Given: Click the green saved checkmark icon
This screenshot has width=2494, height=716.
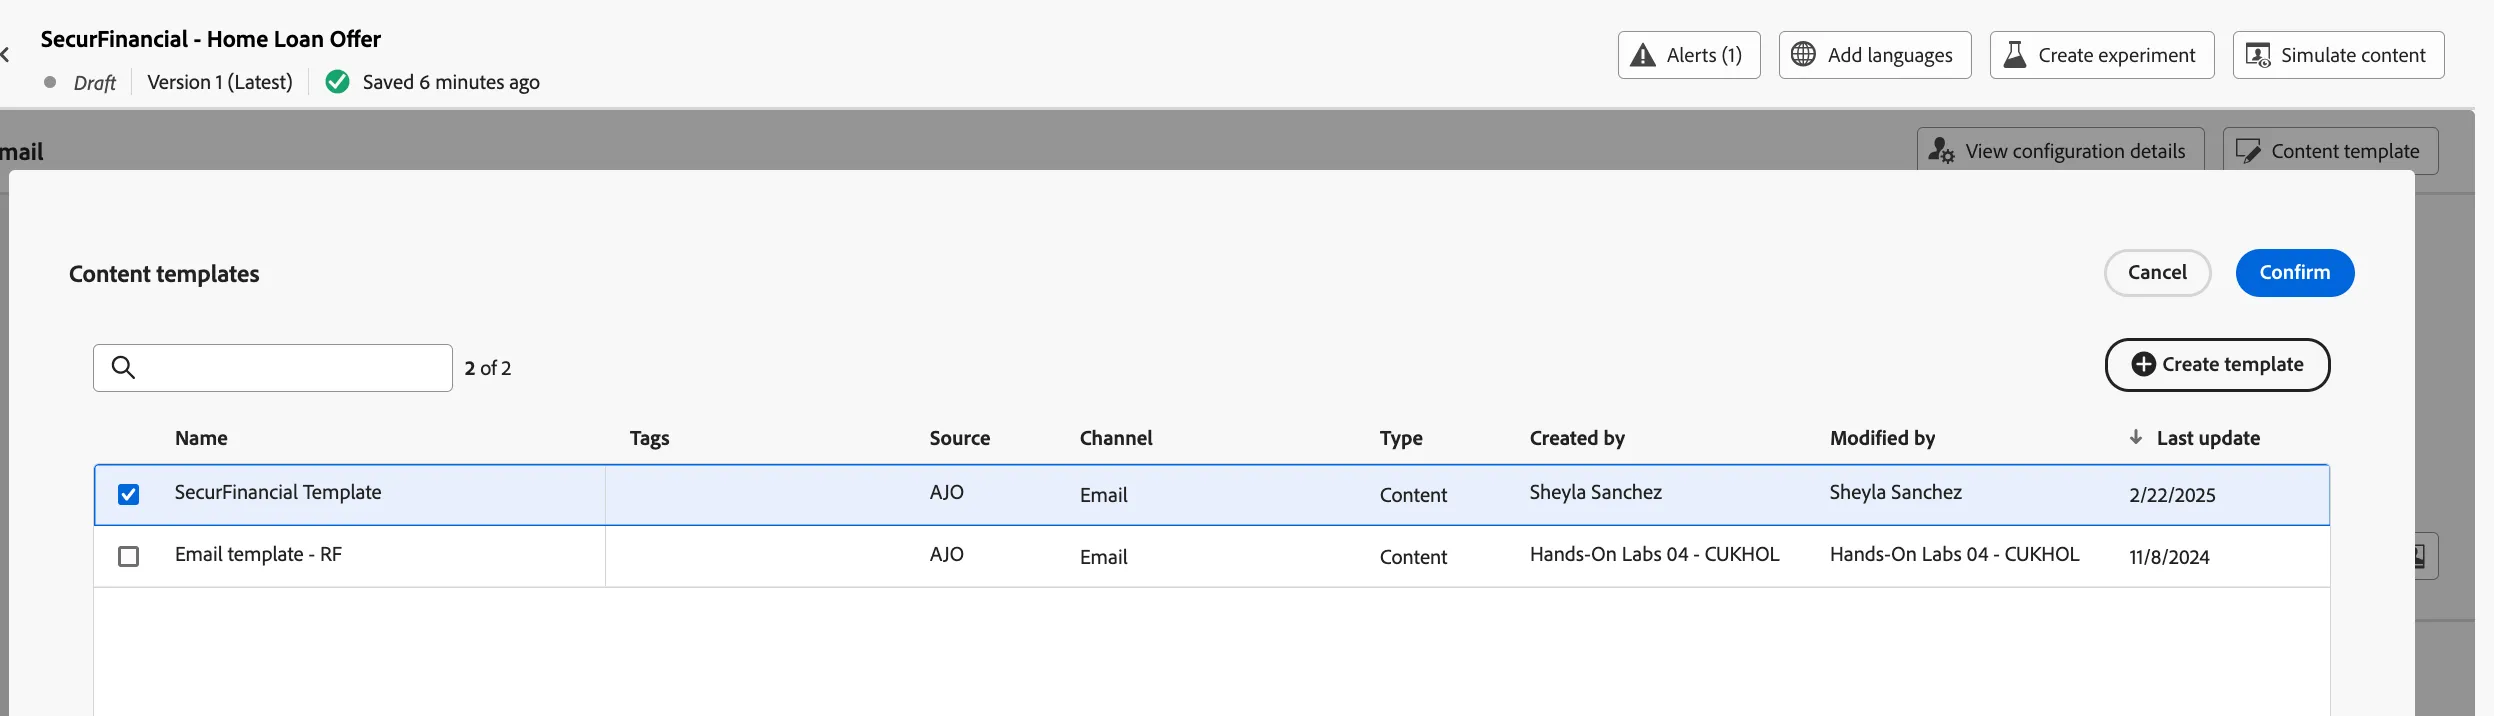Looking at the screenshot, I should click(338, 82).
